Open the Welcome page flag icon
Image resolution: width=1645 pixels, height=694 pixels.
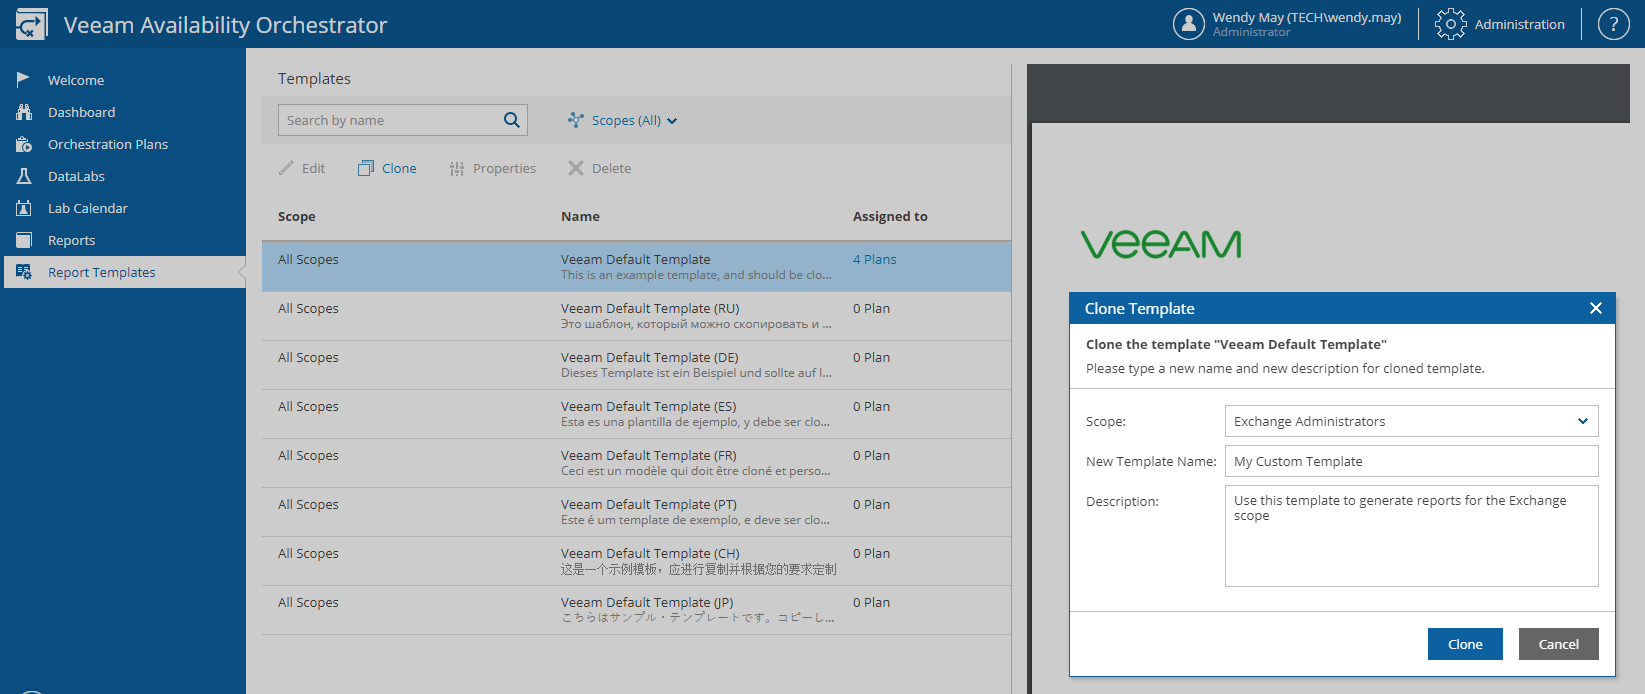pyautogui.click(x=24, y=79)
